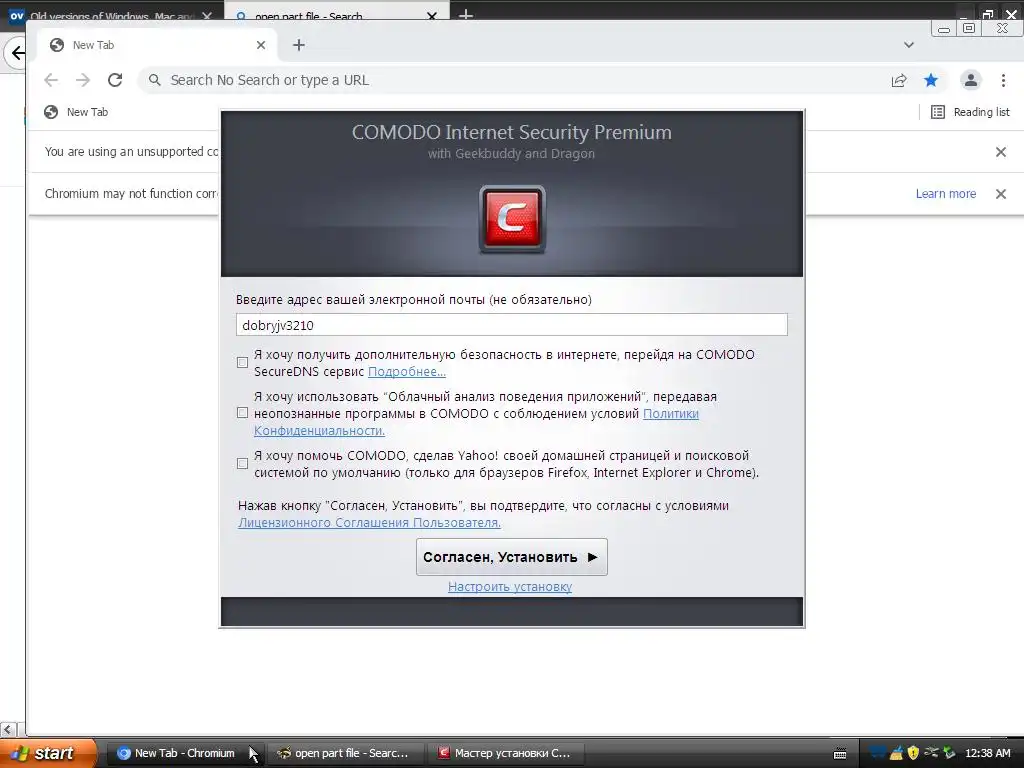Open the Chromium three-dot menu
The image size is (1024, 768).
click(1003, 80)
